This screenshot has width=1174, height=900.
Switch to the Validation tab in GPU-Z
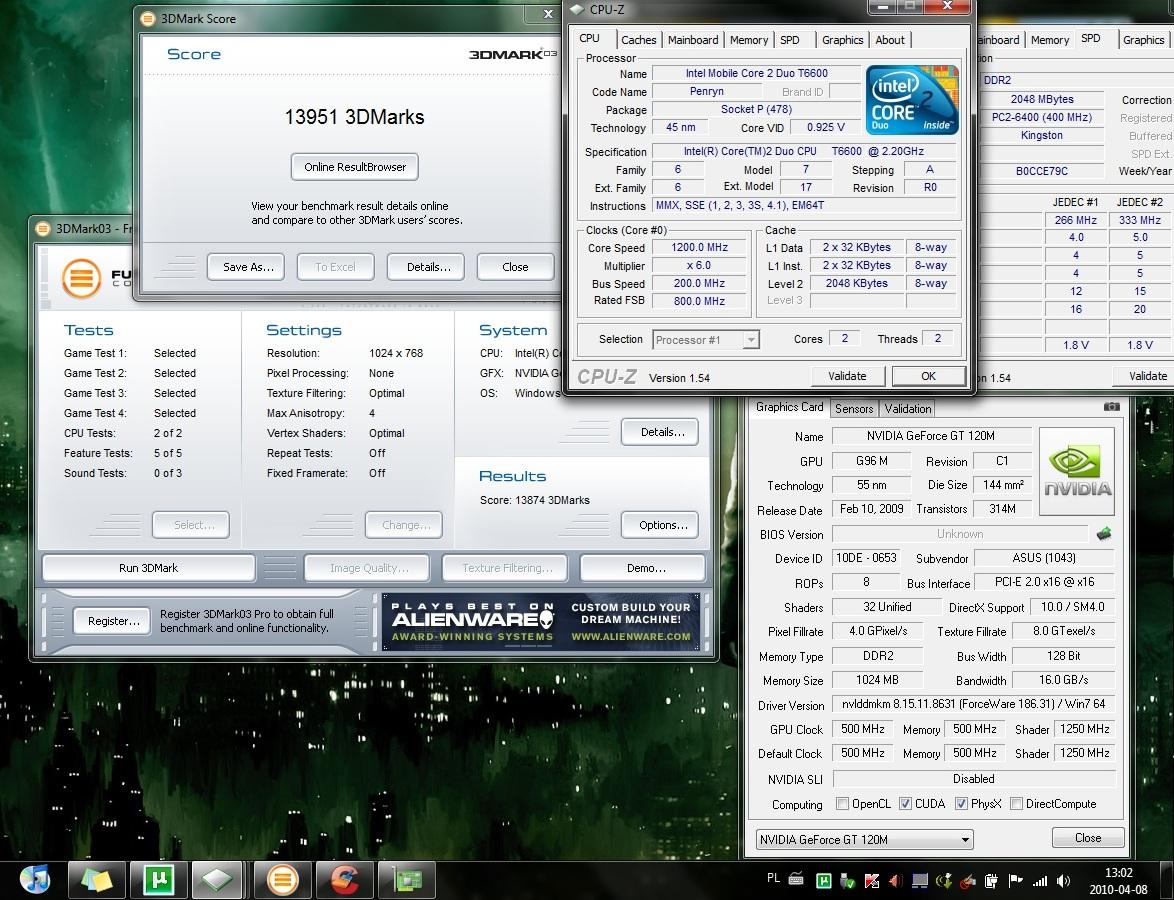pyautogui.click(x=907, y=409)
